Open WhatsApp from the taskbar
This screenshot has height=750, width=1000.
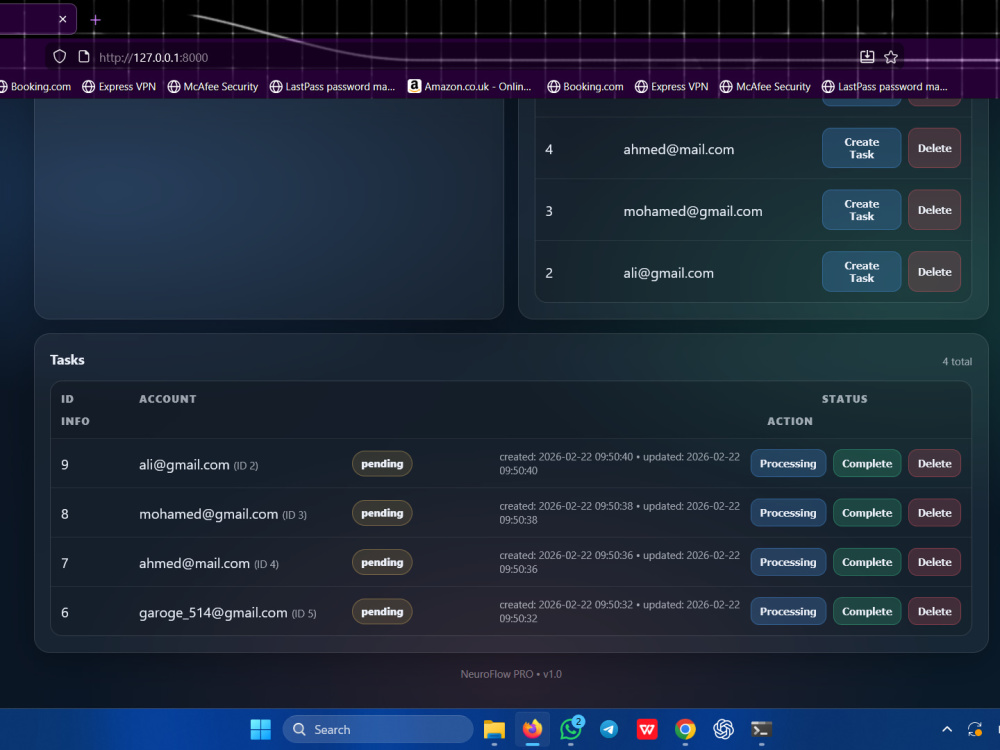coord(571,729)
